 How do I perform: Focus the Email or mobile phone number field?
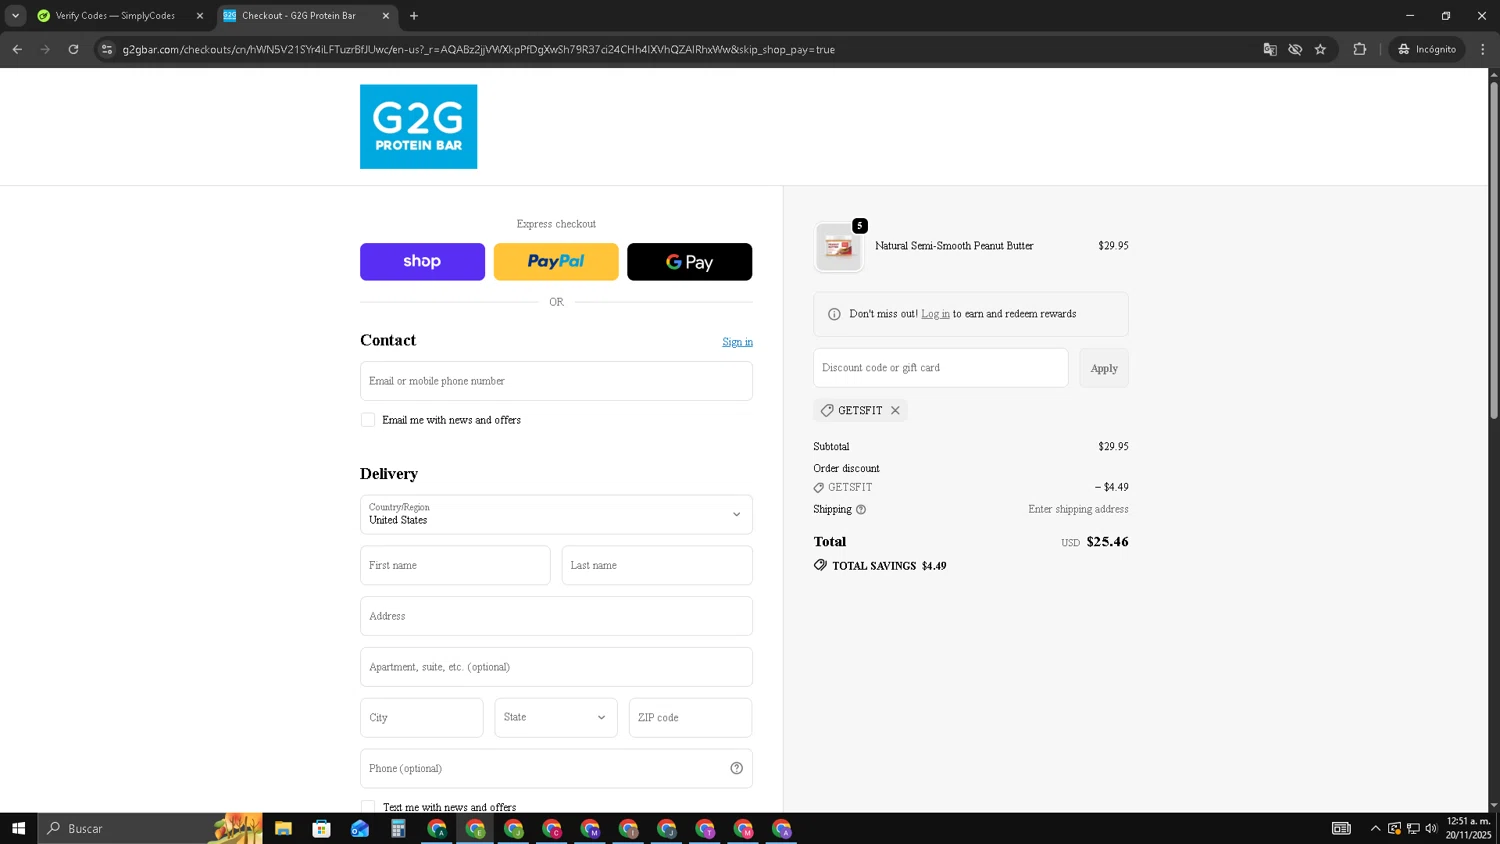[x=556, y=381]
